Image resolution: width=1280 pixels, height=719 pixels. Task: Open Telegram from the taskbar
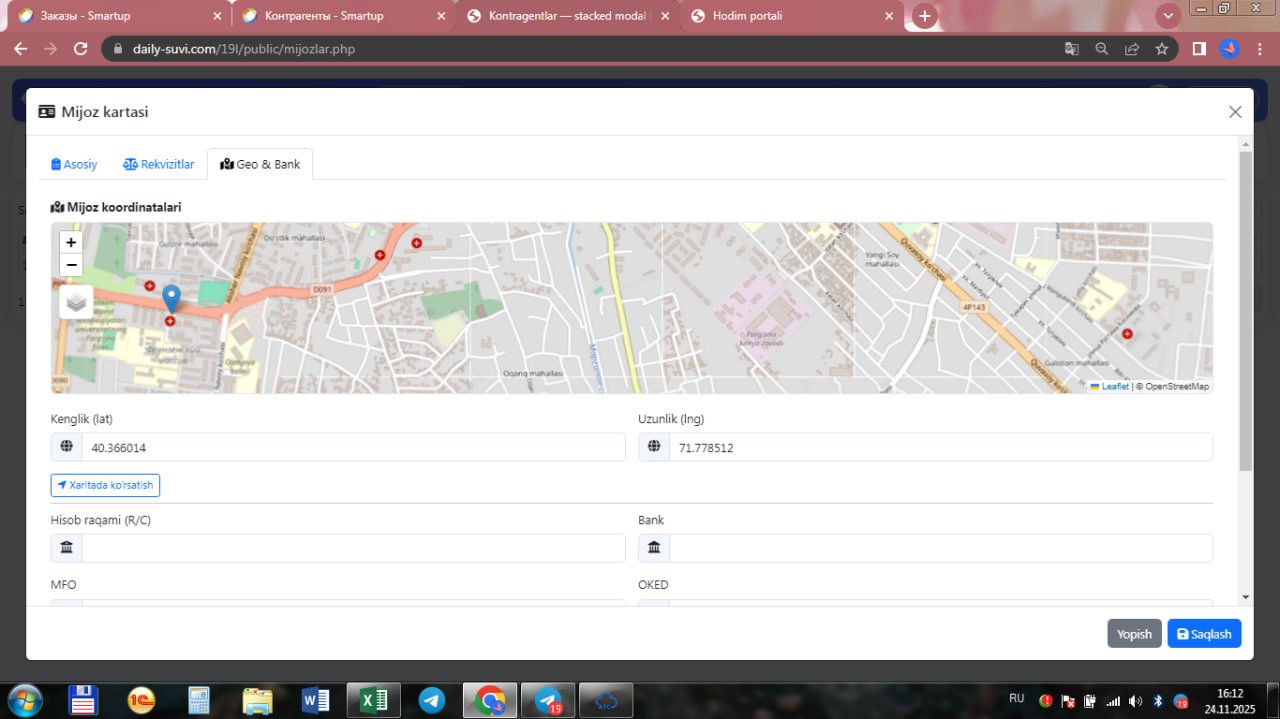[x=432, y=700]
